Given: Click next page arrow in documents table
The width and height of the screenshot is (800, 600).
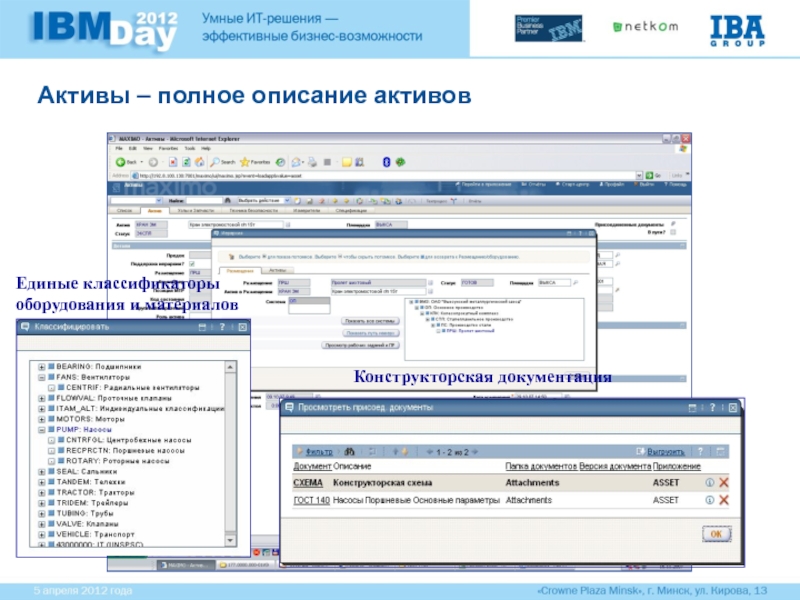Looking at the screenshot, I should [x=476, y=452].
